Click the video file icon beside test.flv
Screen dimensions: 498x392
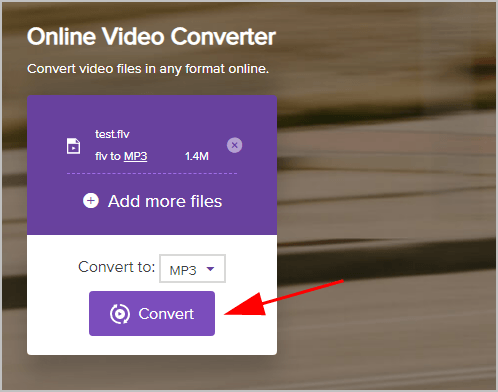pos(73,146)
